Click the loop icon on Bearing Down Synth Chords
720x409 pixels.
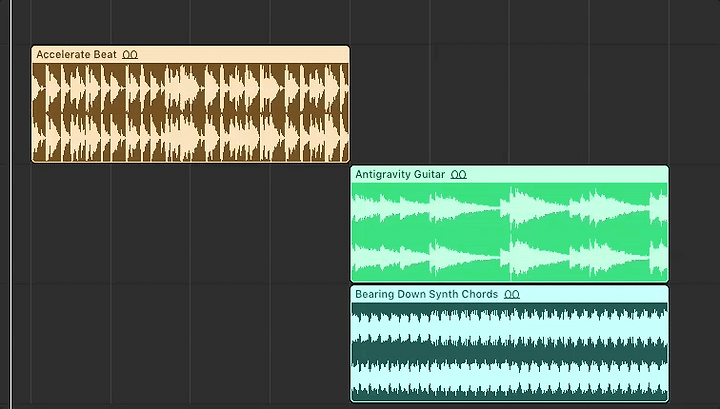pyautogui.click(x=512, y=294)
